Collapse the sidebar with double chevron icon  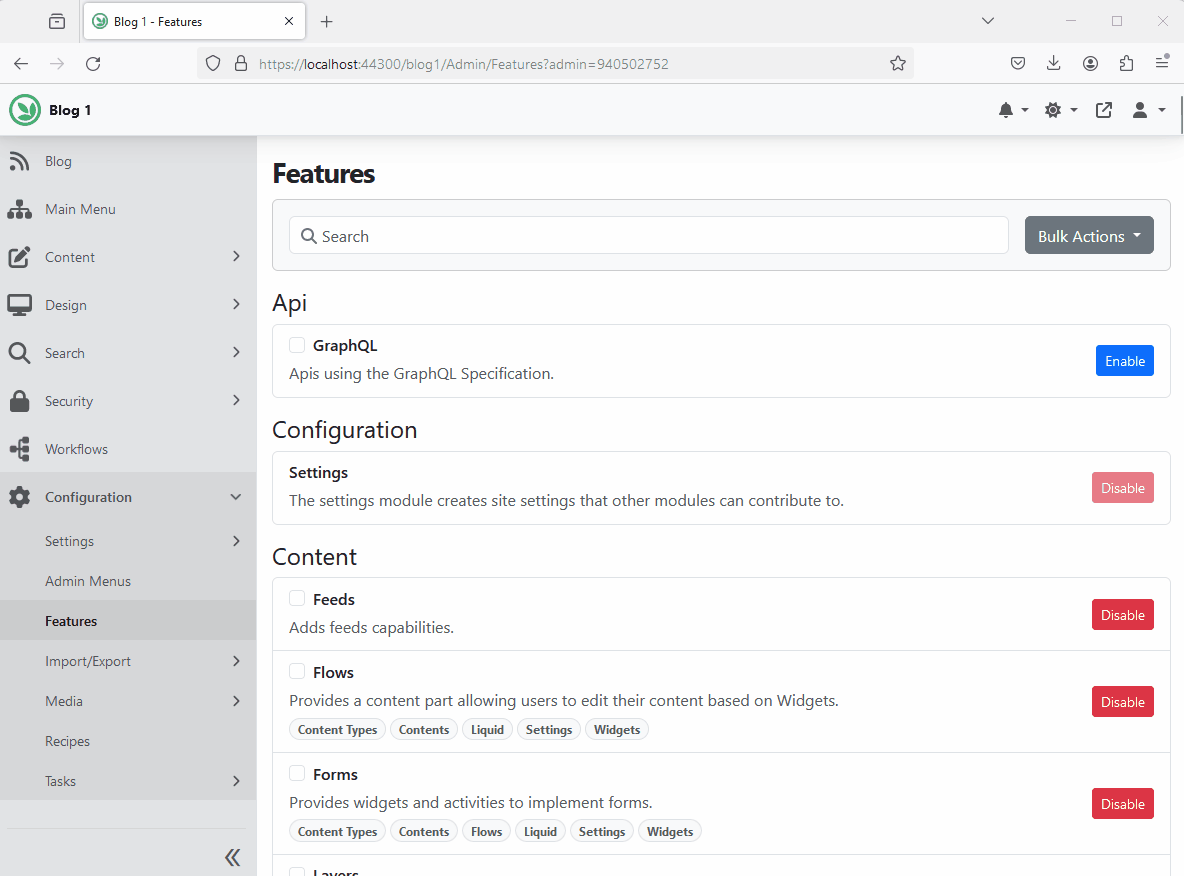coord(233,857)
